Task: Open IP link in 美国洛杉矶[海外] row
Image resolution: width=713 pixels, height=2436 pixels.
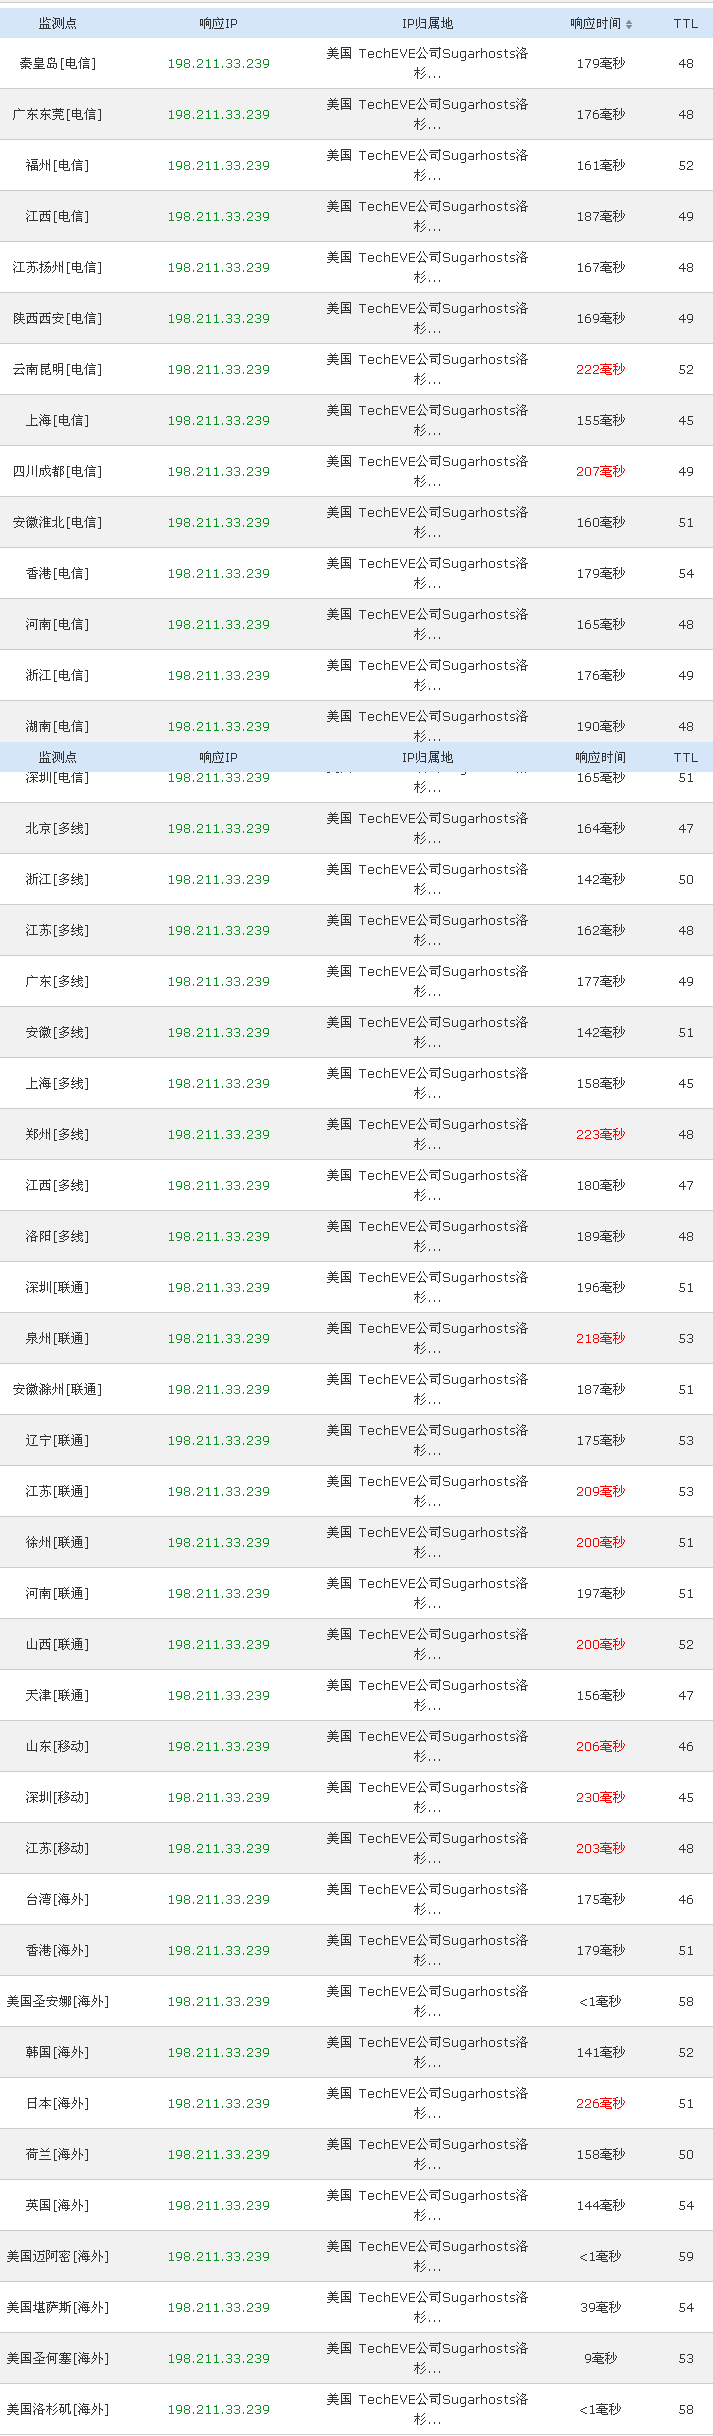Action: click(218, 2409)
